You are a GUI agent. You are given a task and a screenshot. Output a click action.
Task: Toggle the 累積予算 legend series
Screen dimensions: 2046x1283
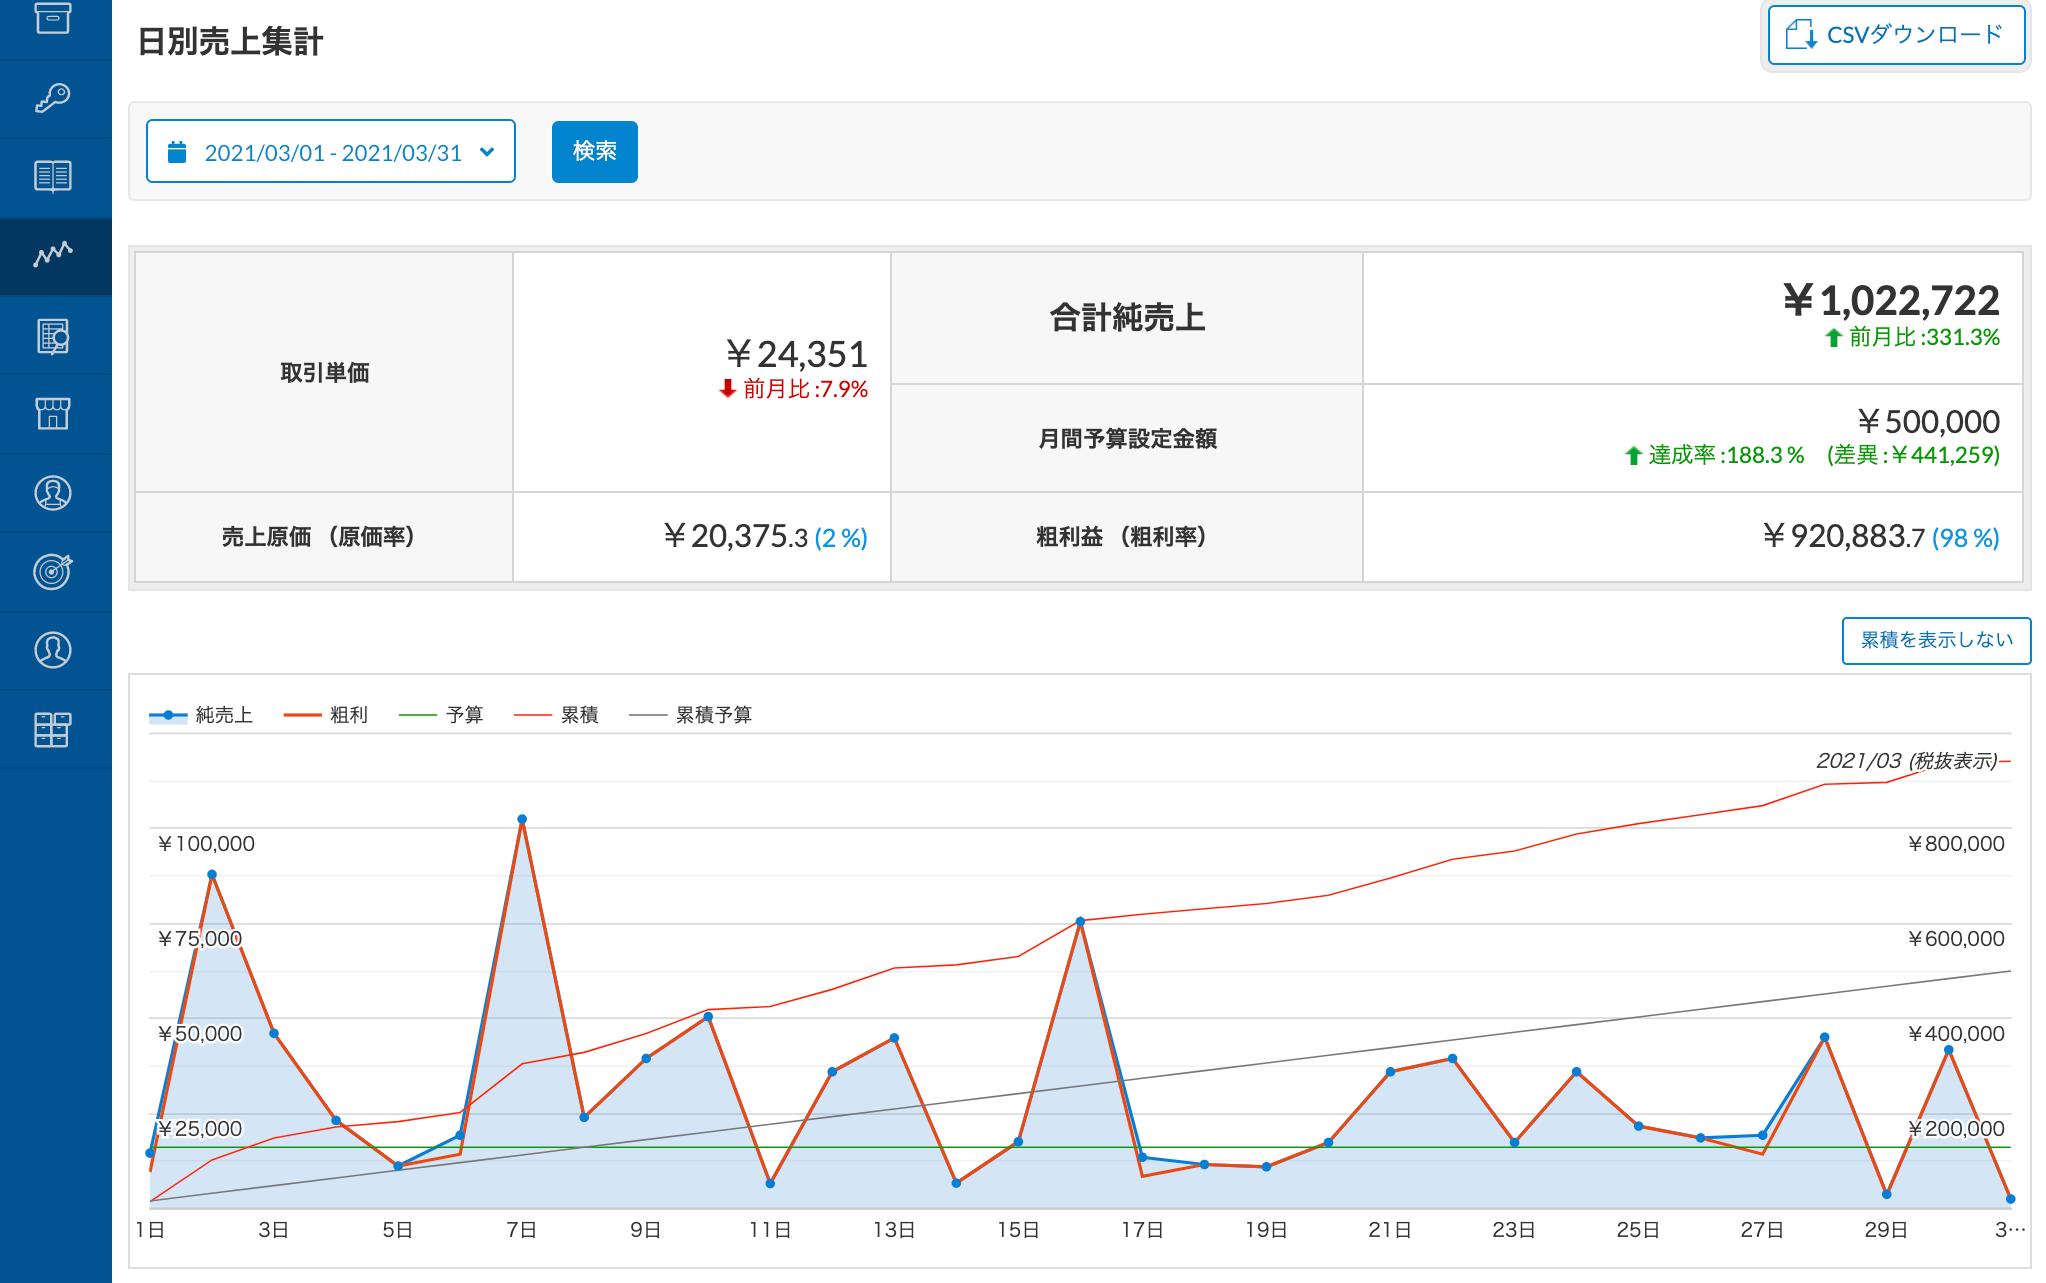pyautogui.click(x=690, y=715)
